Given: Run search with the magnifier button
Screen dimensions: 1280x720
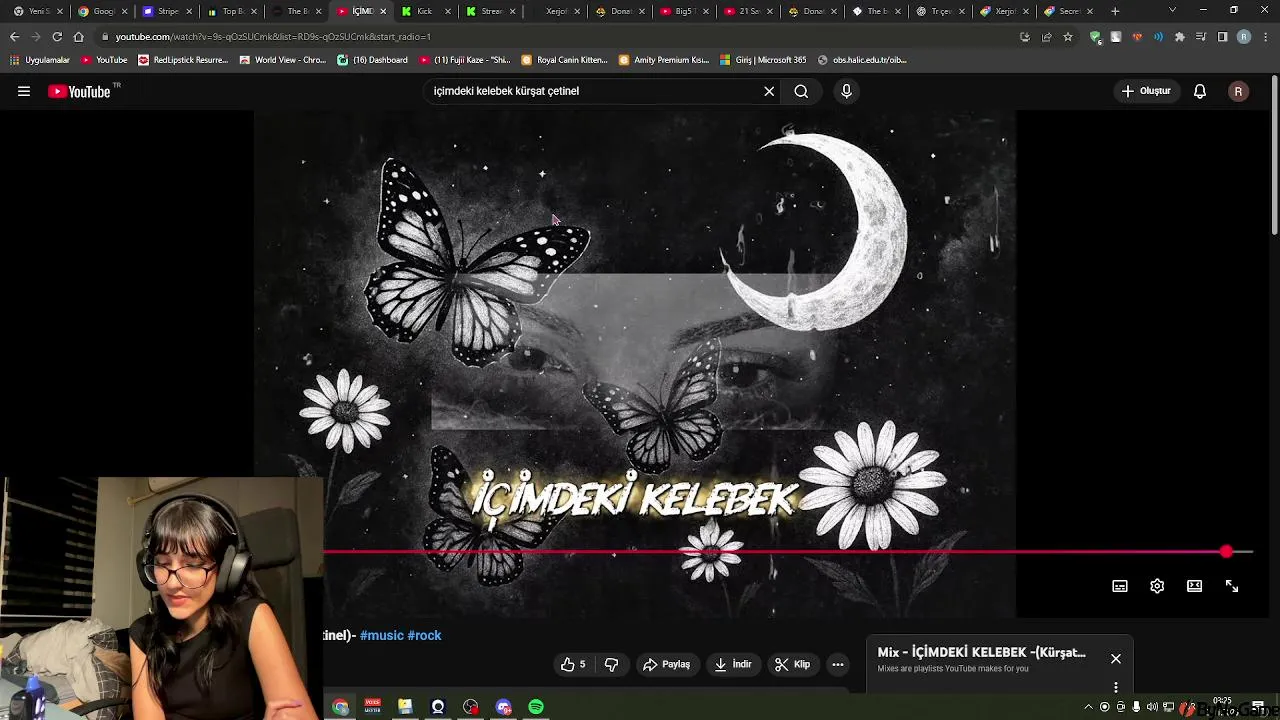Looking at the screenshot, I should pos(801,91).
